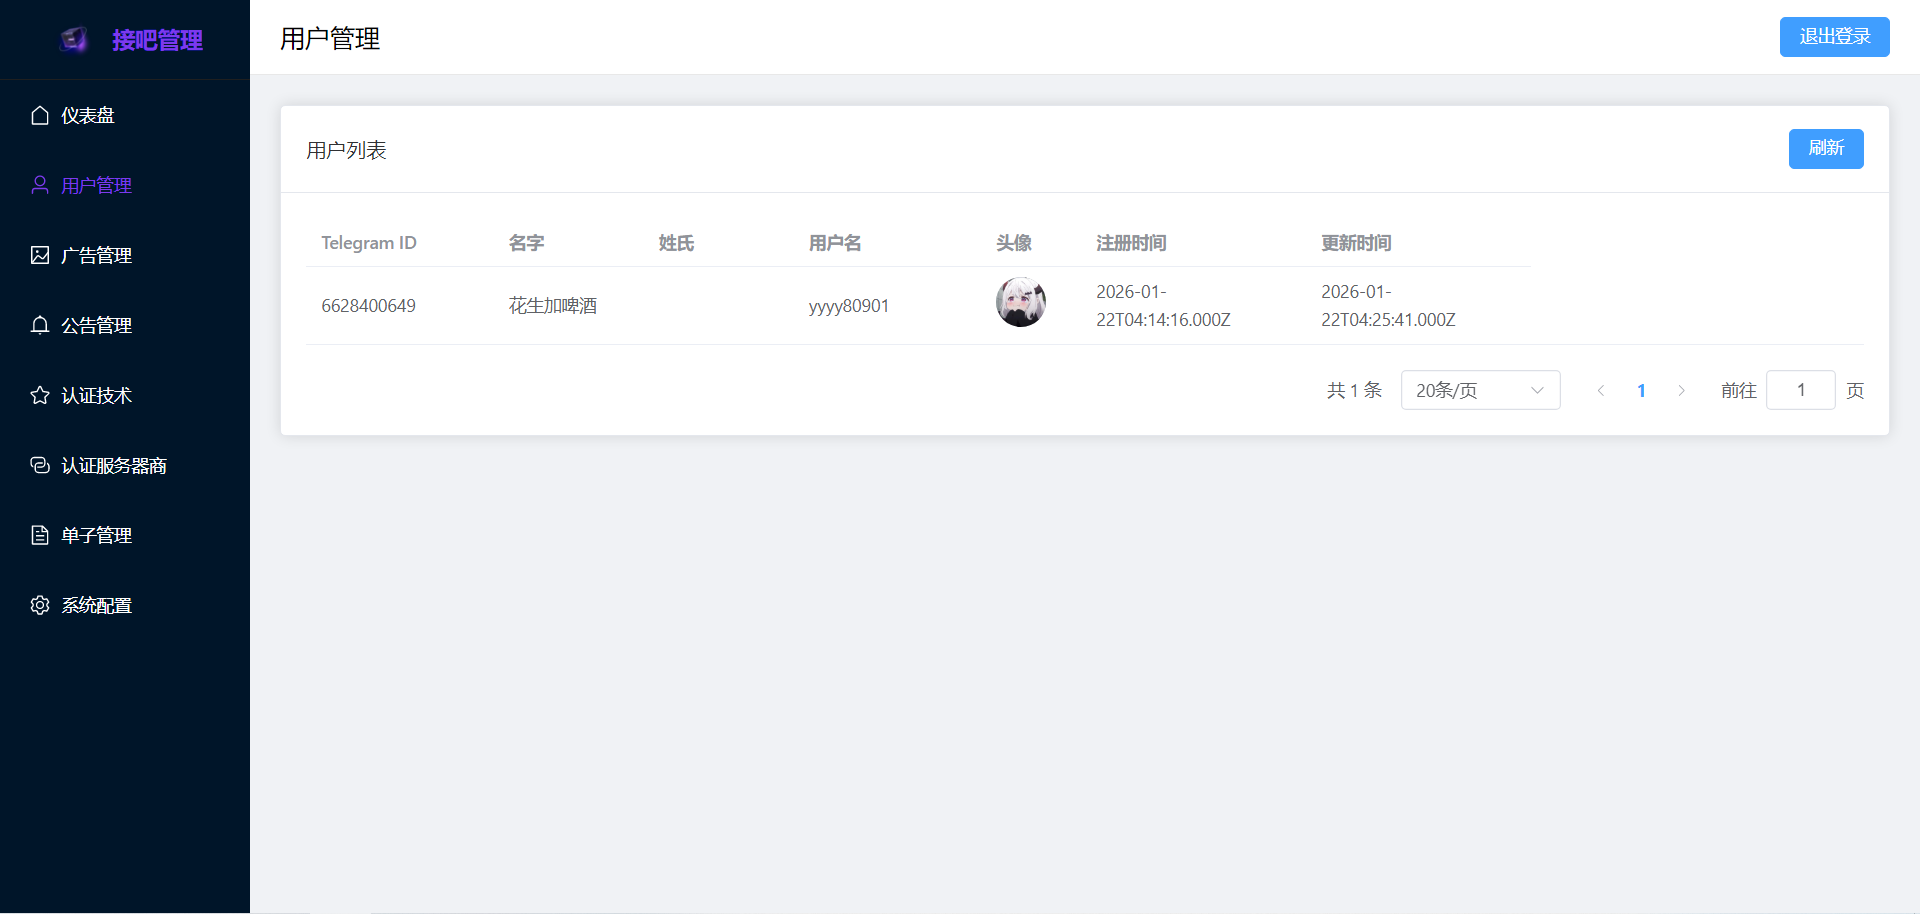
Task: Go to the next page arrow
Action: click(x=1681, y=391)
